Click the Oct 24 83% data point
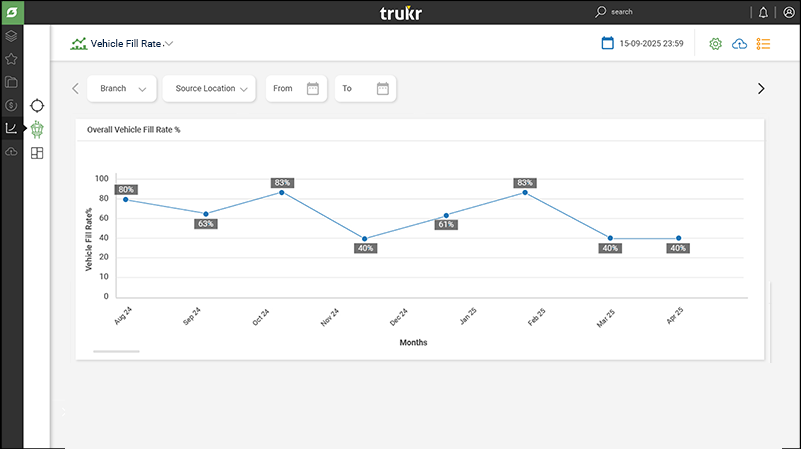The image size is (801, 449). tap(282, 192)
